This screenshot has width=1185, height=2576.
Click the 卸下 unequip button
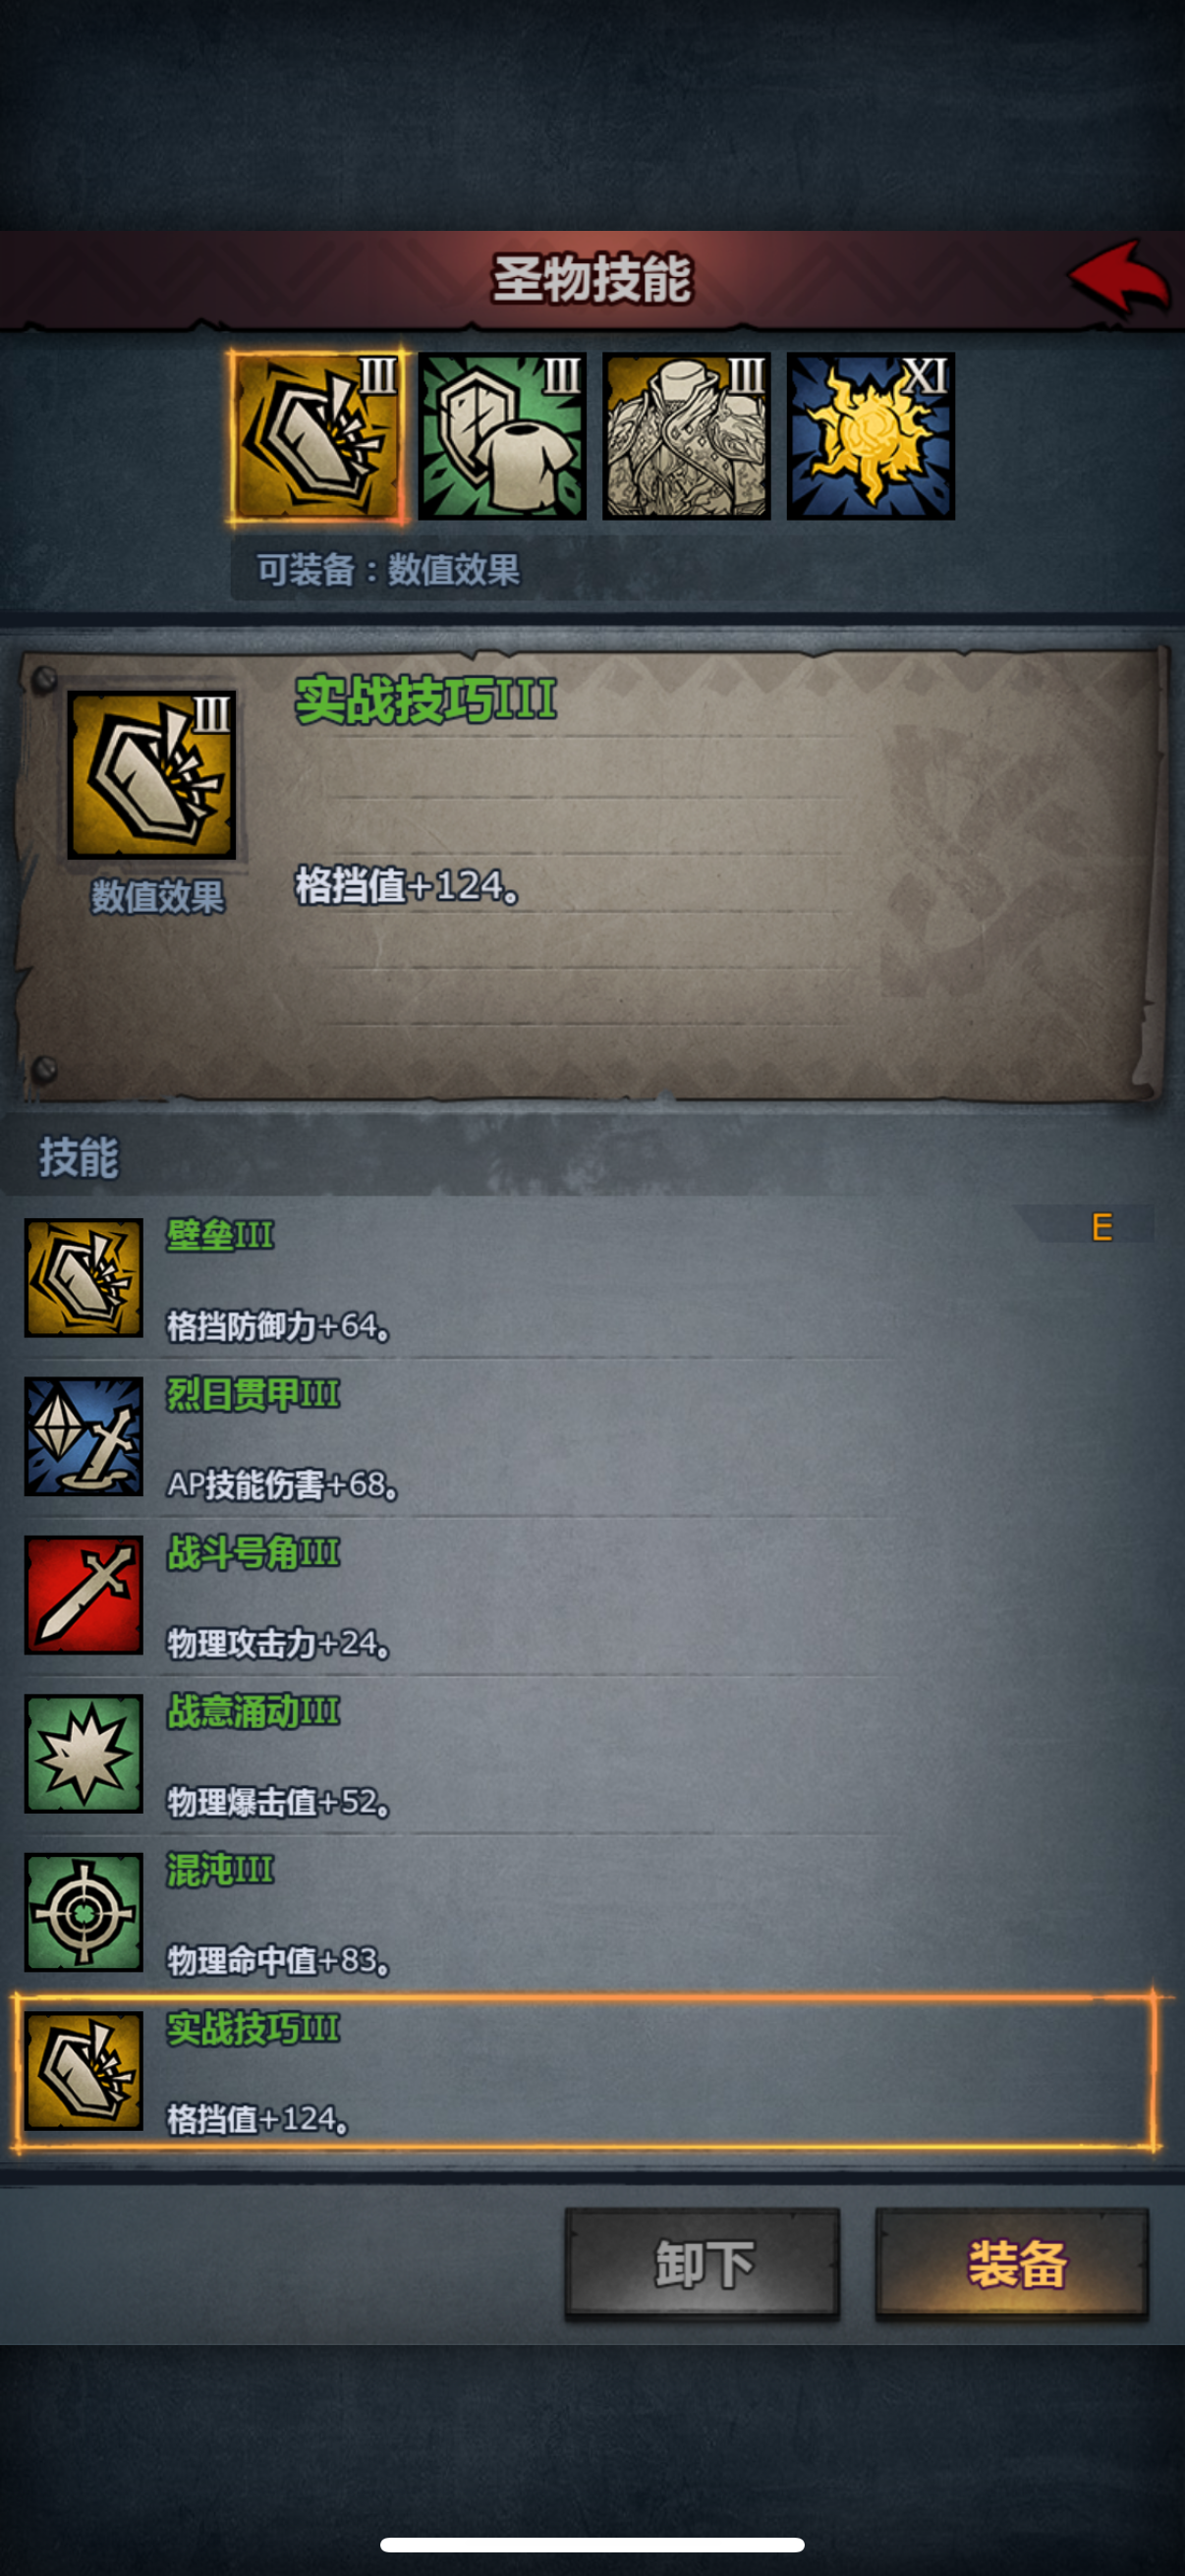pos(702,2263)
